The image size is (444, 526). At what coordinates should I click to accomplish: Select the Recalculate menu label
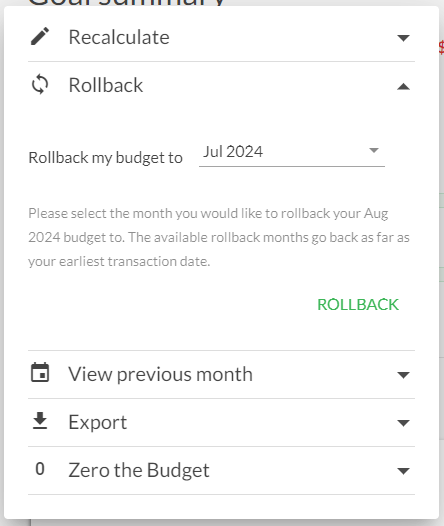[x=119, y=37]
